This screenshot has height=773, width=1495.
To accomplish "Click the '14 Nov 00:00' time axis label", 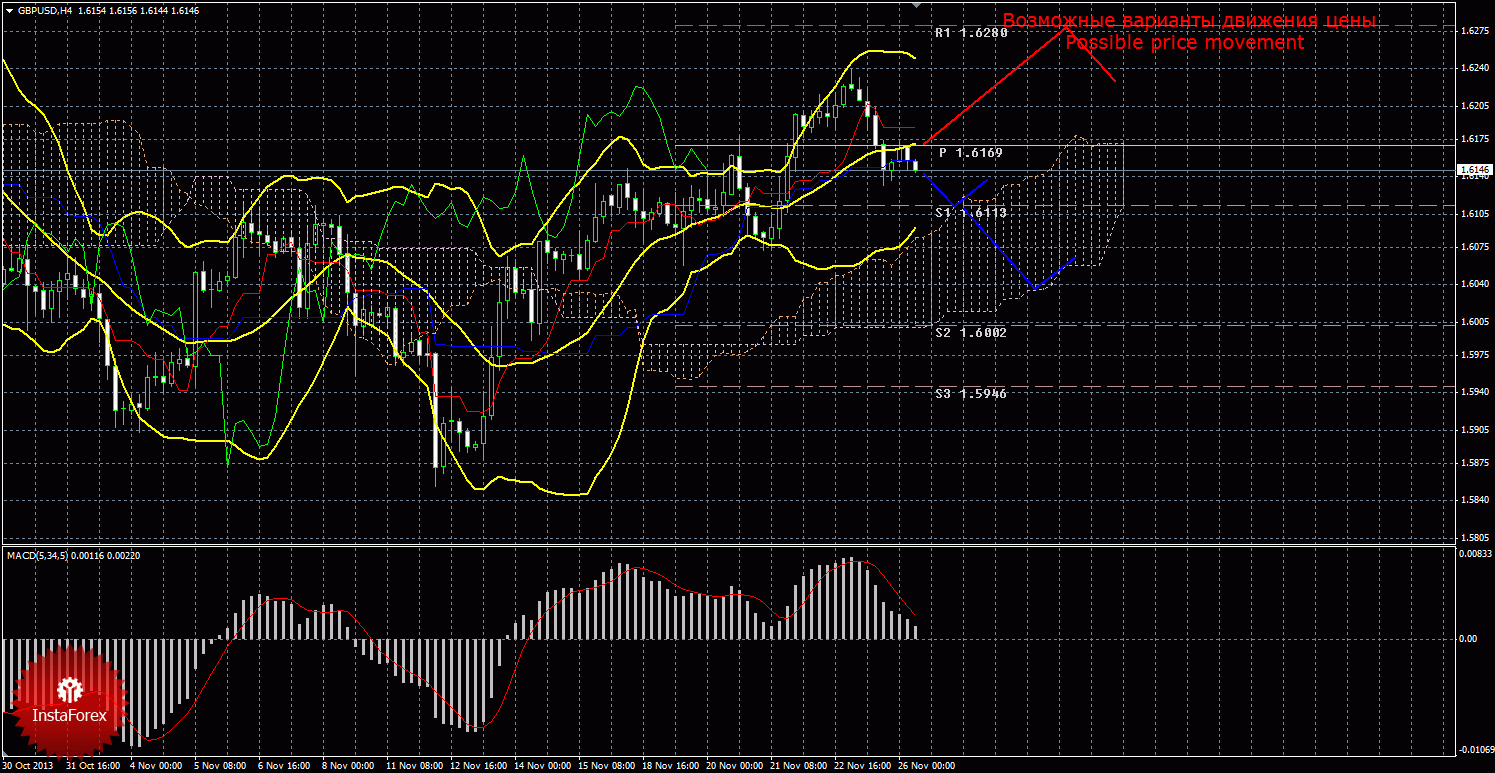I will pos(543,766).
